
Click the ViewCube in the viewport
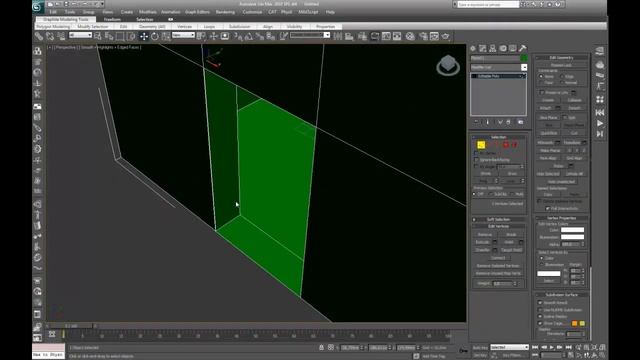pyautogui.click(x=448, y=65)
